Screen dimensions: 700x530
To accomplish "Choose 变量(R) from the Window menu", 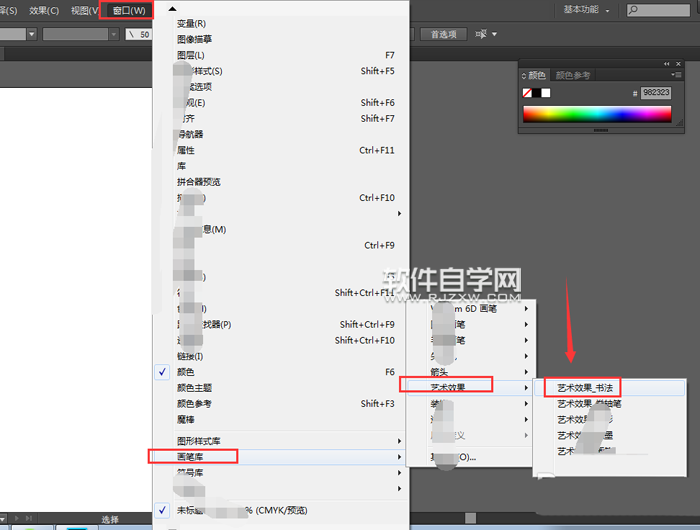I will point(280,24).
